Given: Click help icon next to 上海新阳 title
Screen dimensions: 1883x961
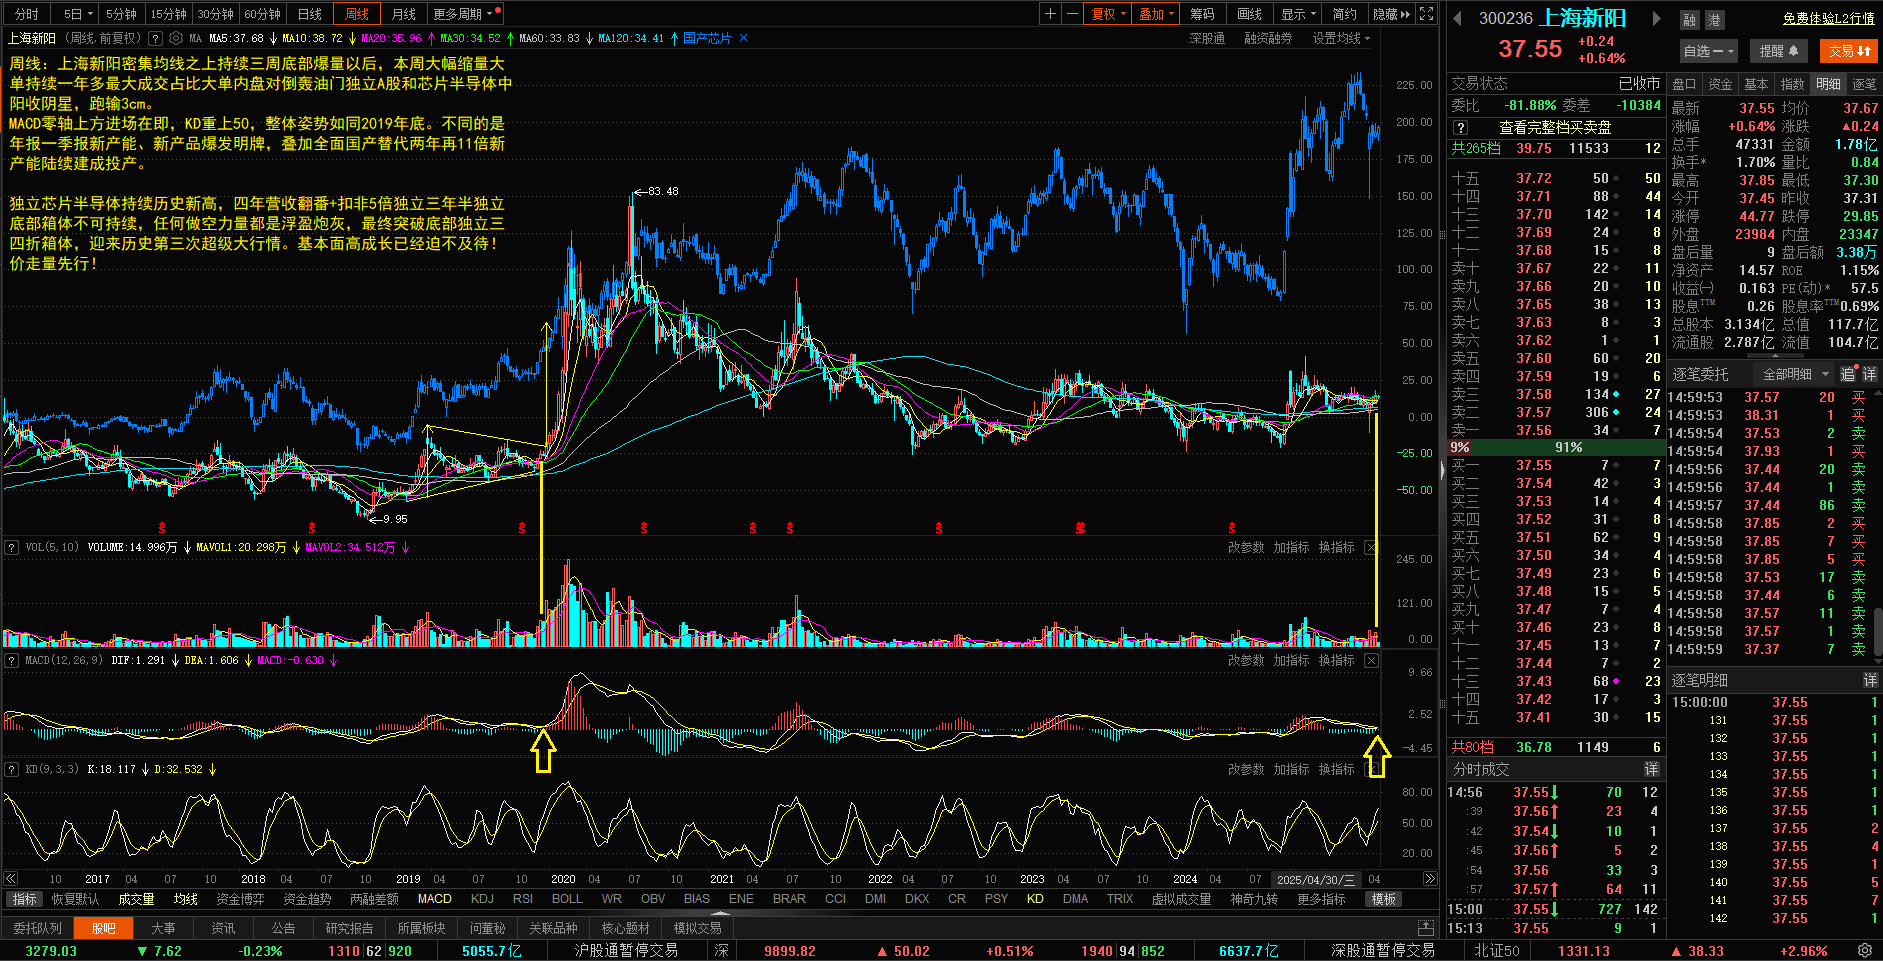Looking at the screenshot, I should [x=155, y=38].
